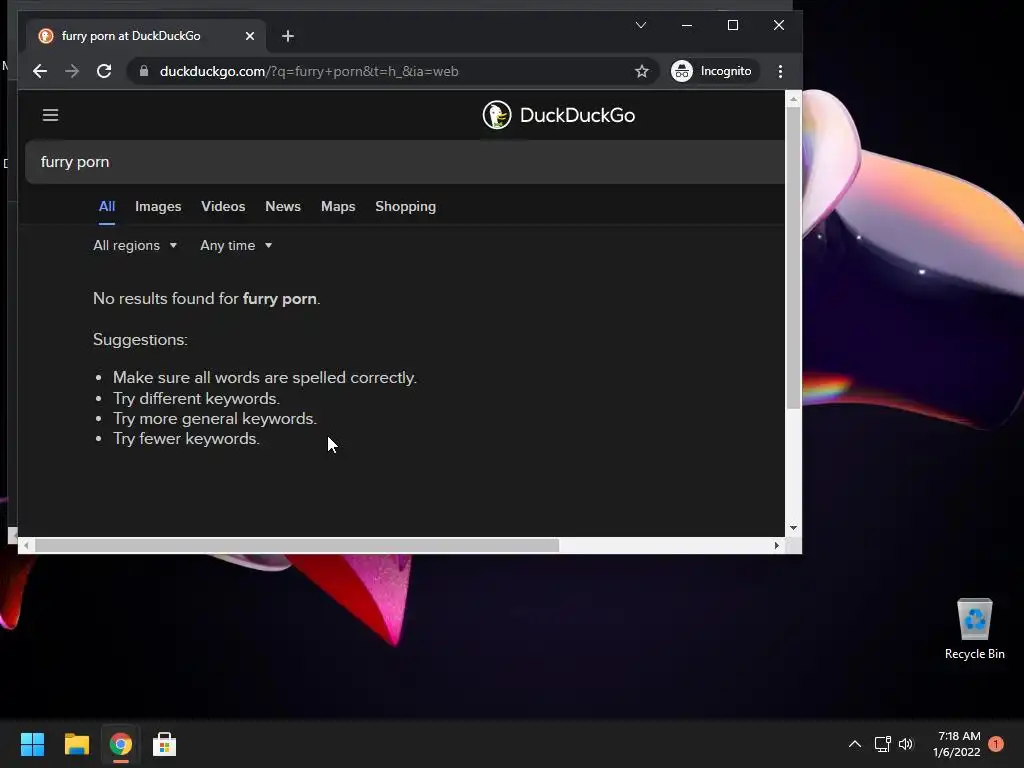
Task: Switch to the News tab
Action: [x=283, y=206]
